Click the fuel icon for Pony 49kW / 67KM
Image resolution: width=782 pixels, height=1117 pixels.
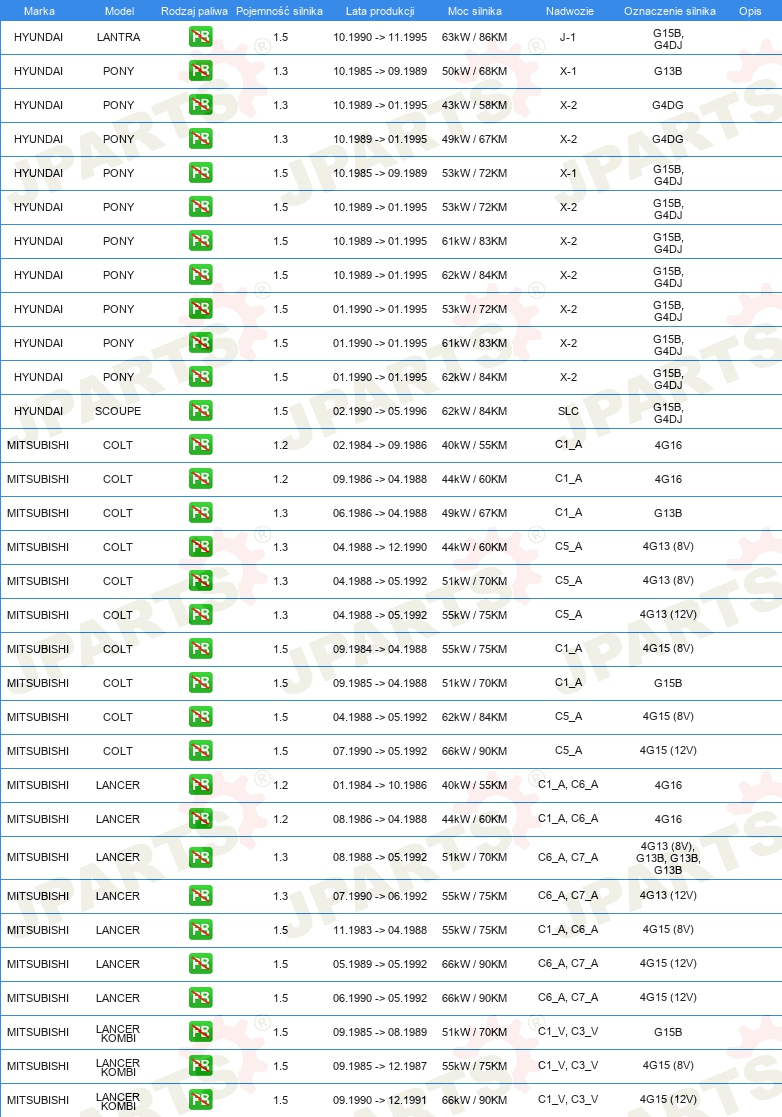tap(201, 139)
